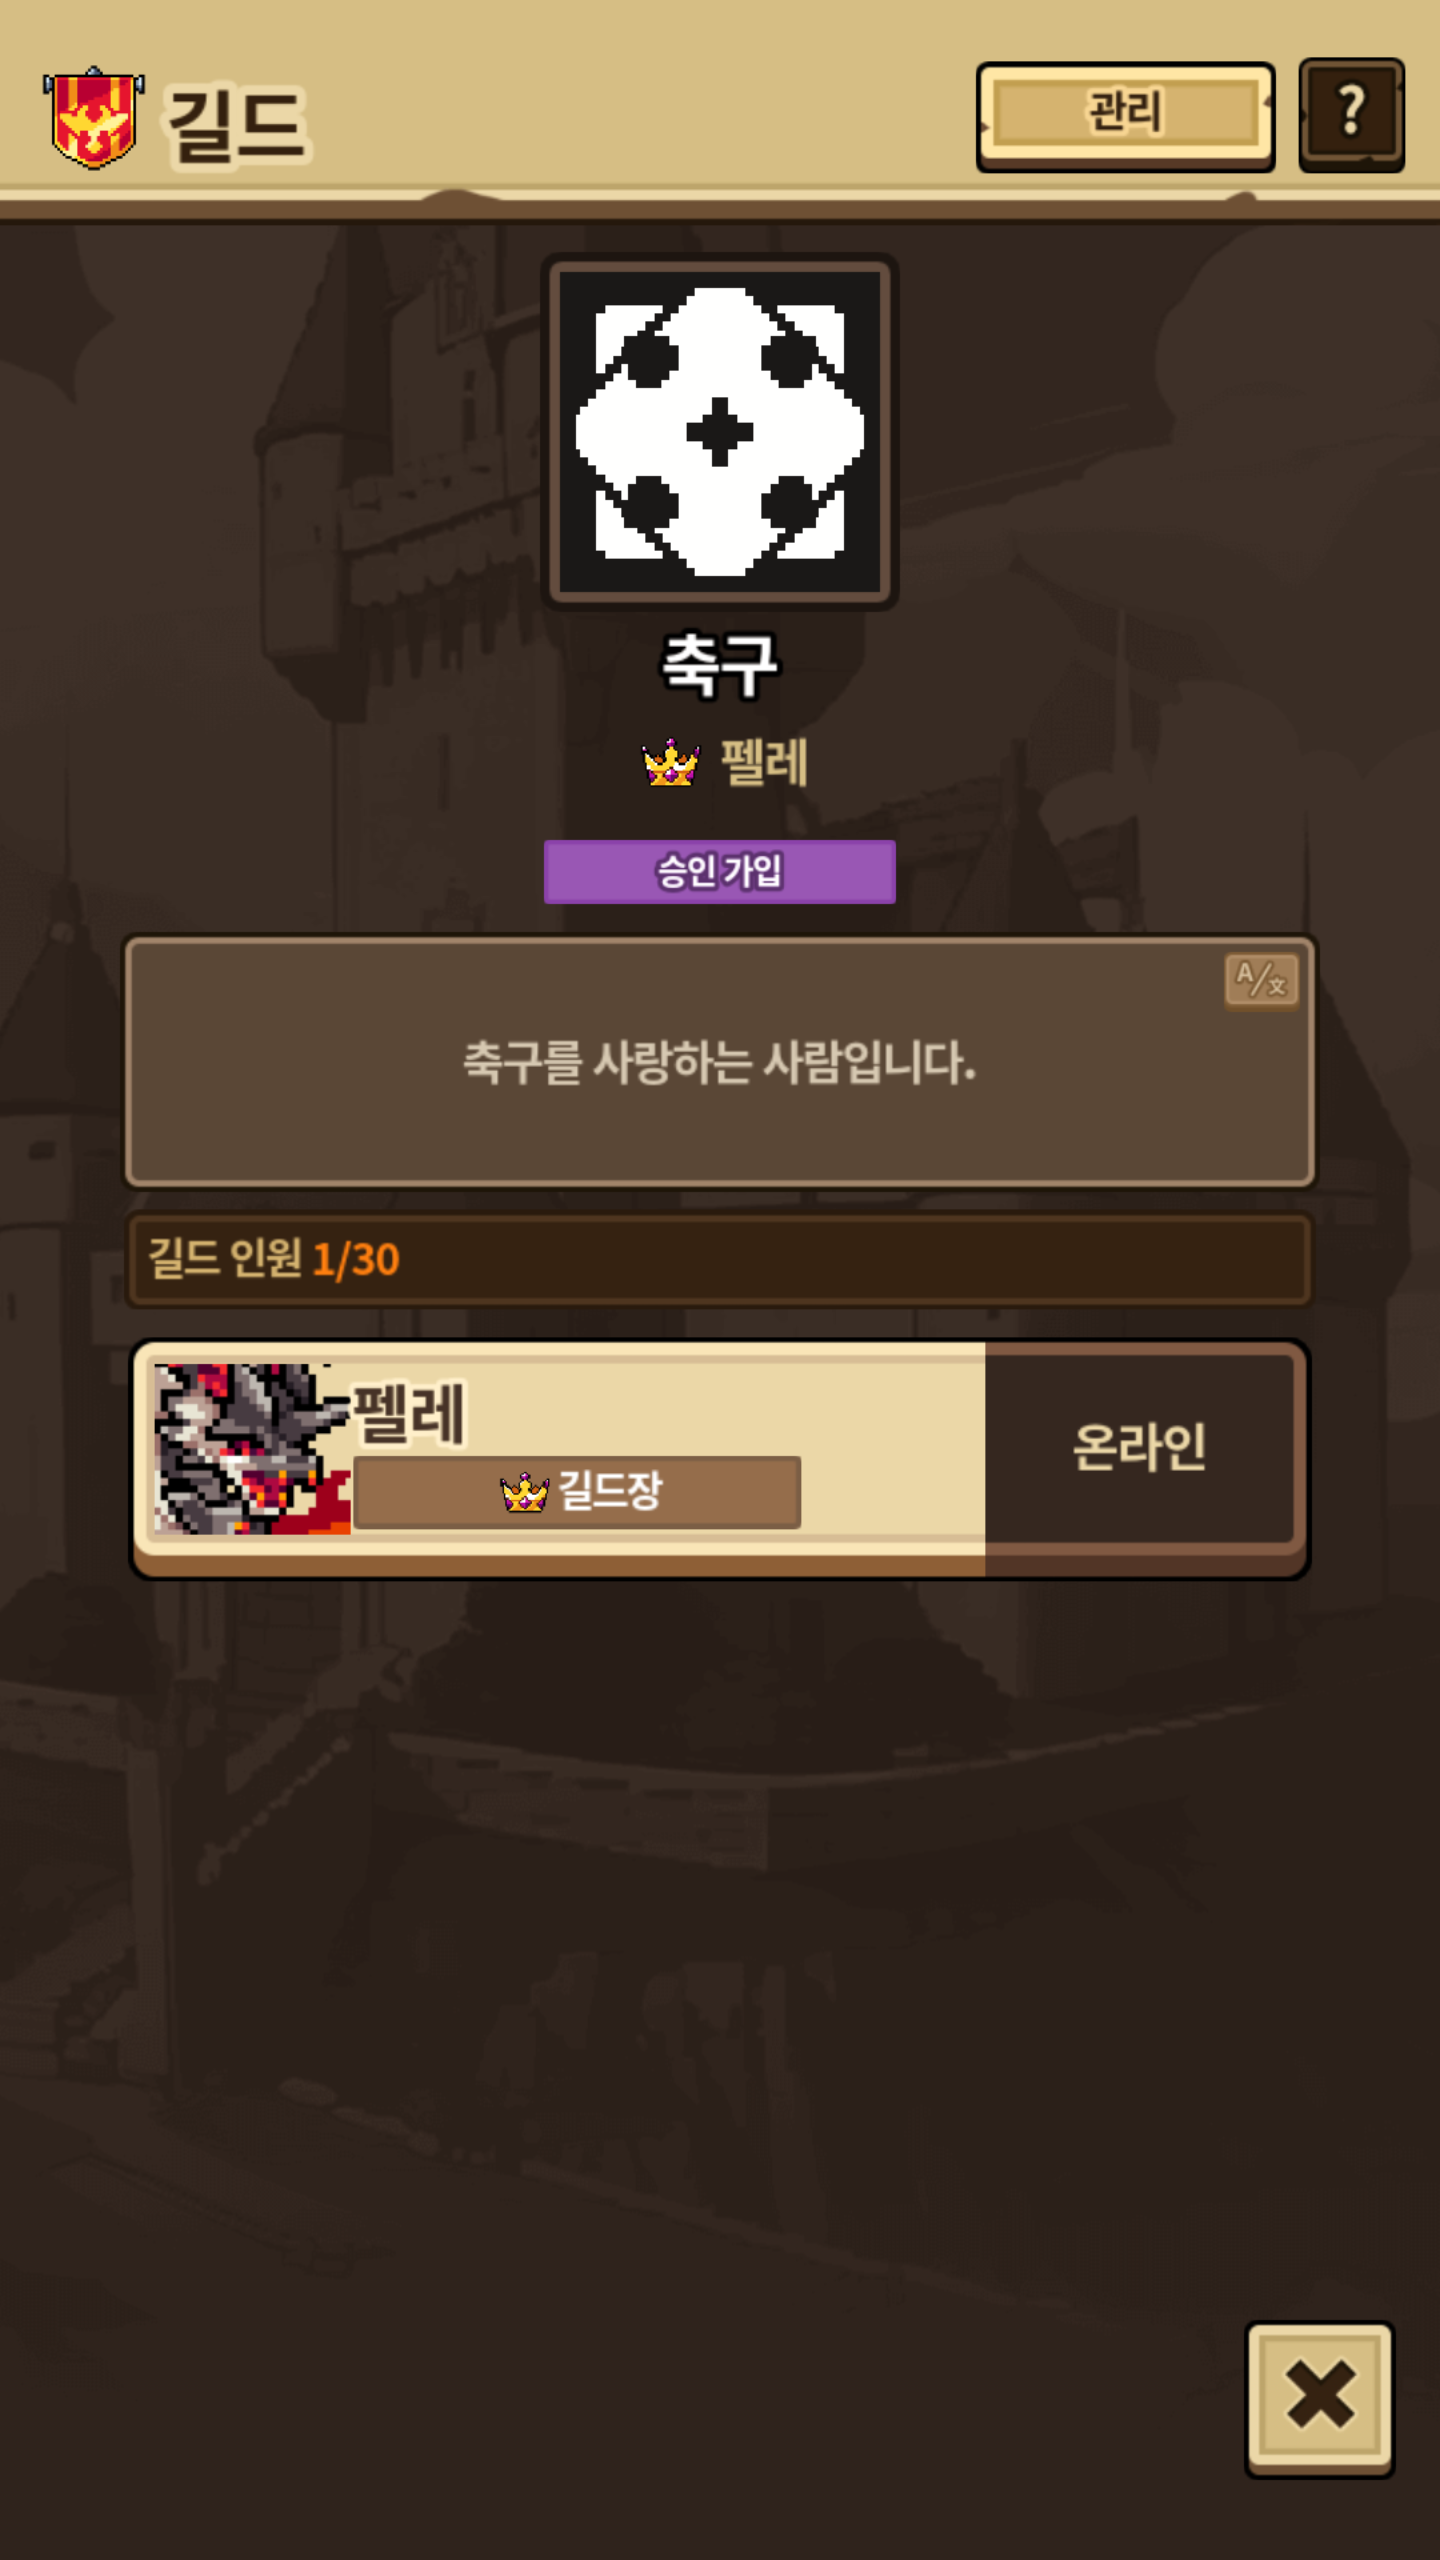
Task: Tap the orange 1/30 member count
Action: coord(356,1260)
